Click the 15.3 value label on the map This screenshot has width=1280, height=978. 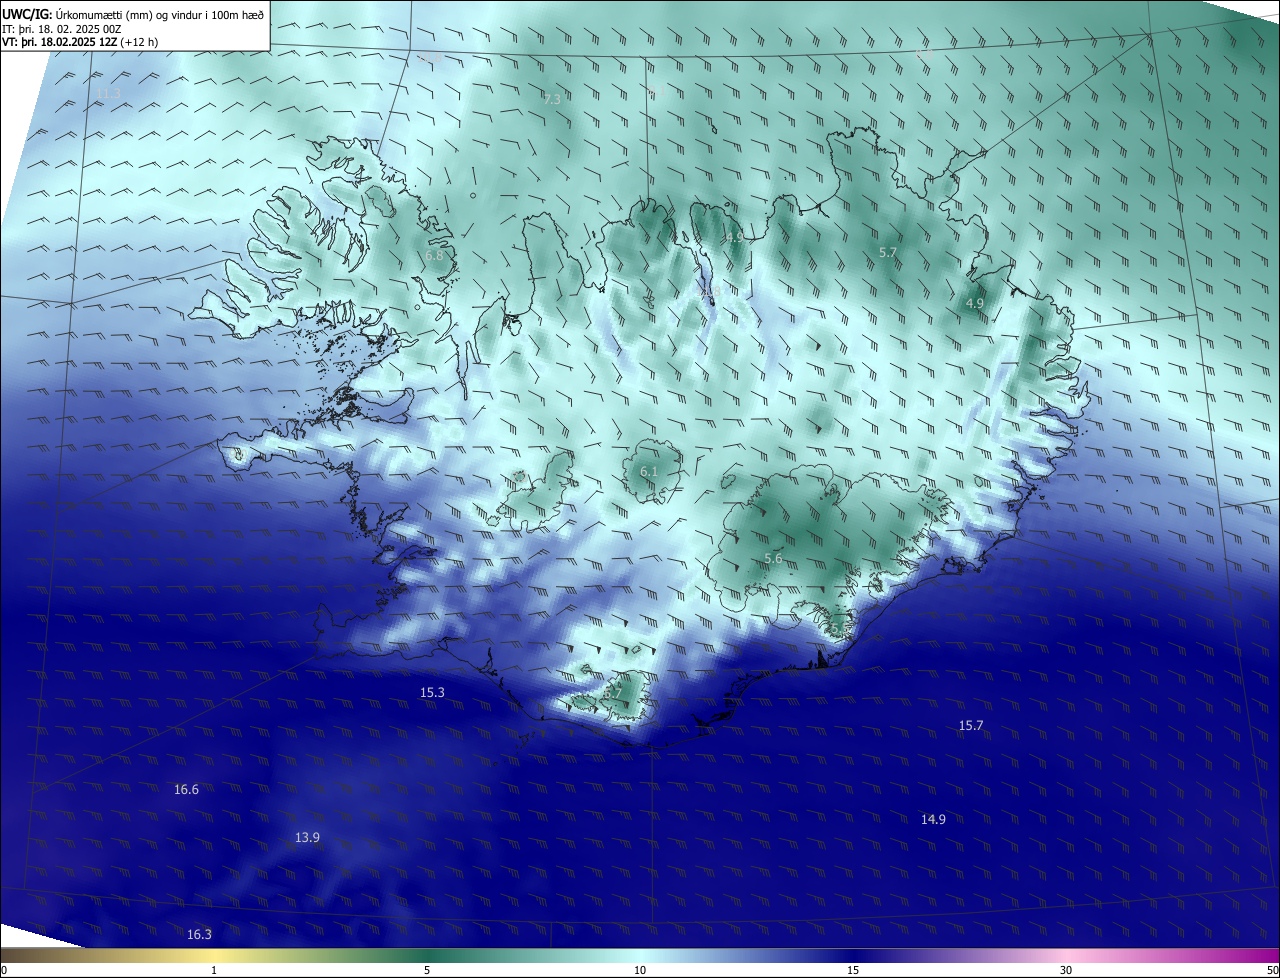tap(432, 692)
